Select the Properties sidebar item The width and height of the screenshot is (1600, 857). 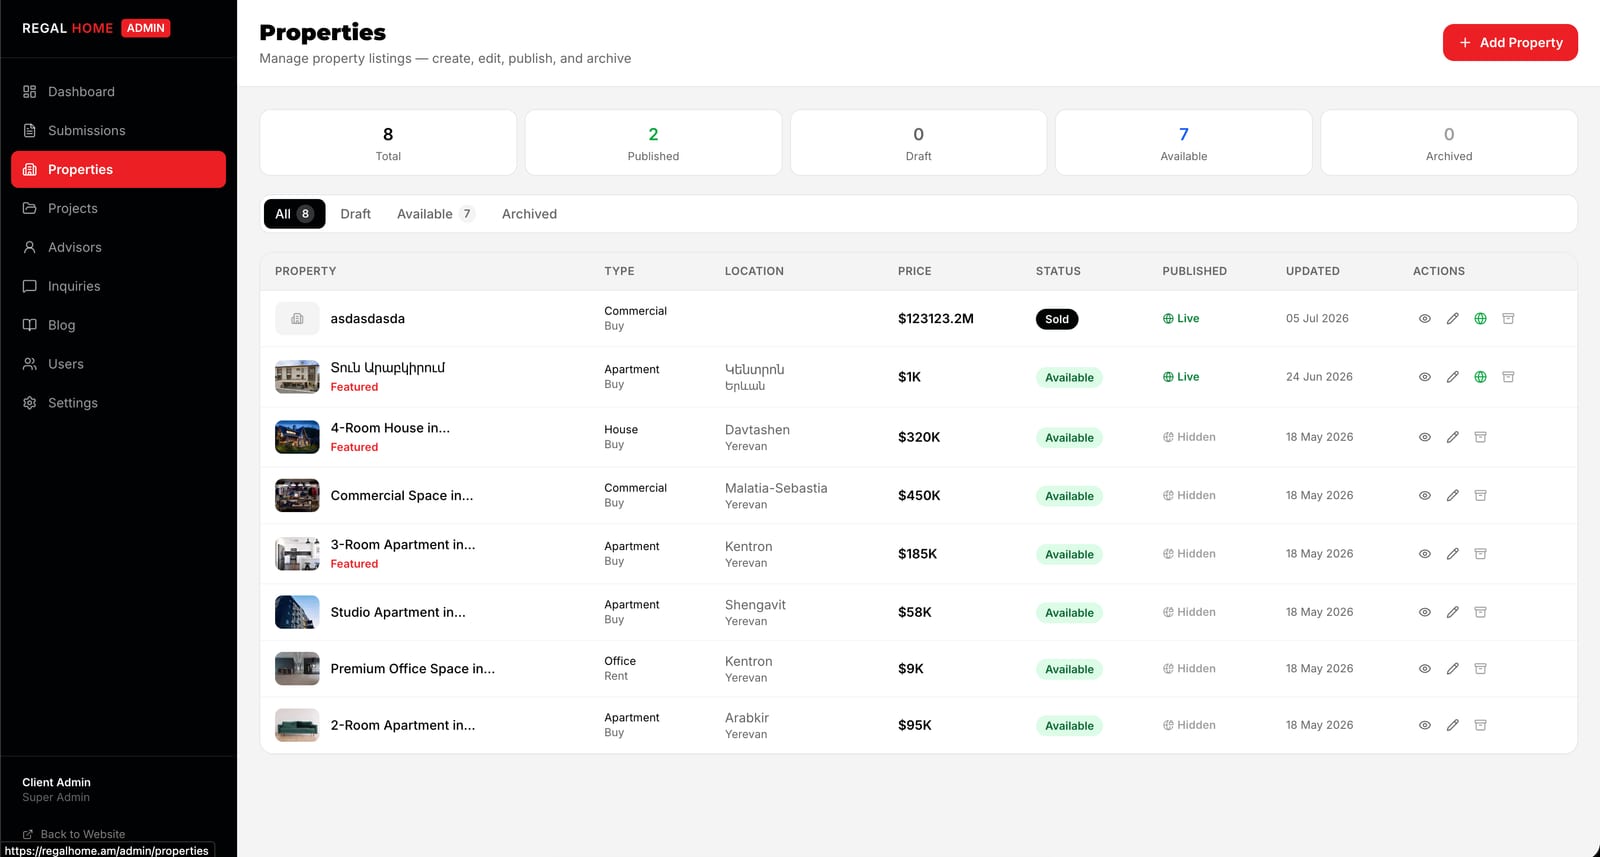click(118, 170)
